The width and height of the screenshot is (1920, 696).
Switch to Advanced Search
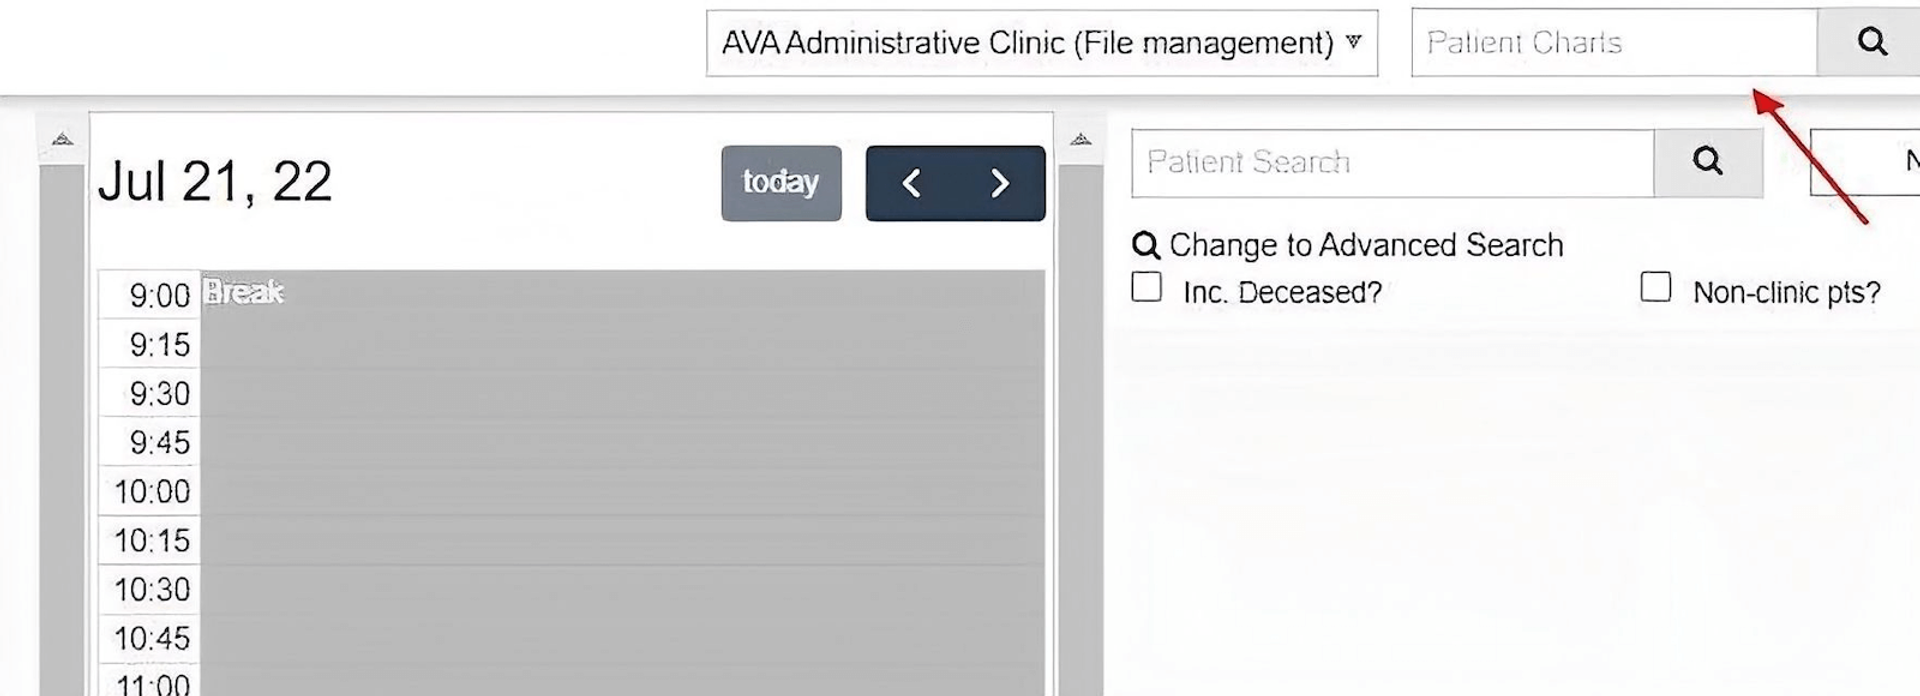pos(1348,245)
